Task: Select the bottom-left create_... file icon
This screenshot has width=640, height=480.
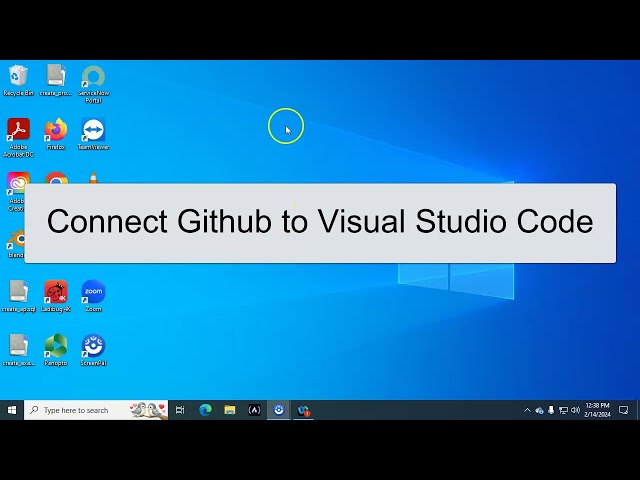Action: pyautogui.click(x=18, y=350)
